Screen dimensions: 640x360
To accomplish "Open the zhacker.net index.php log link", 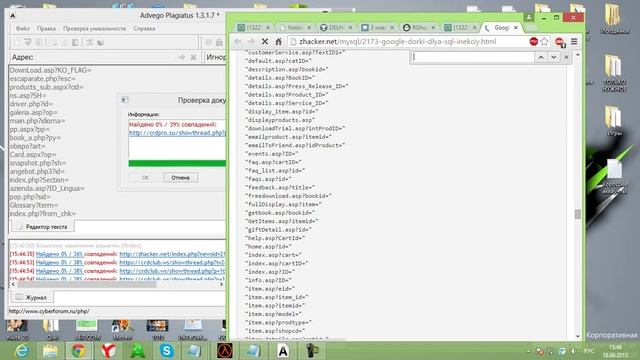I will [x=172, y=254].
